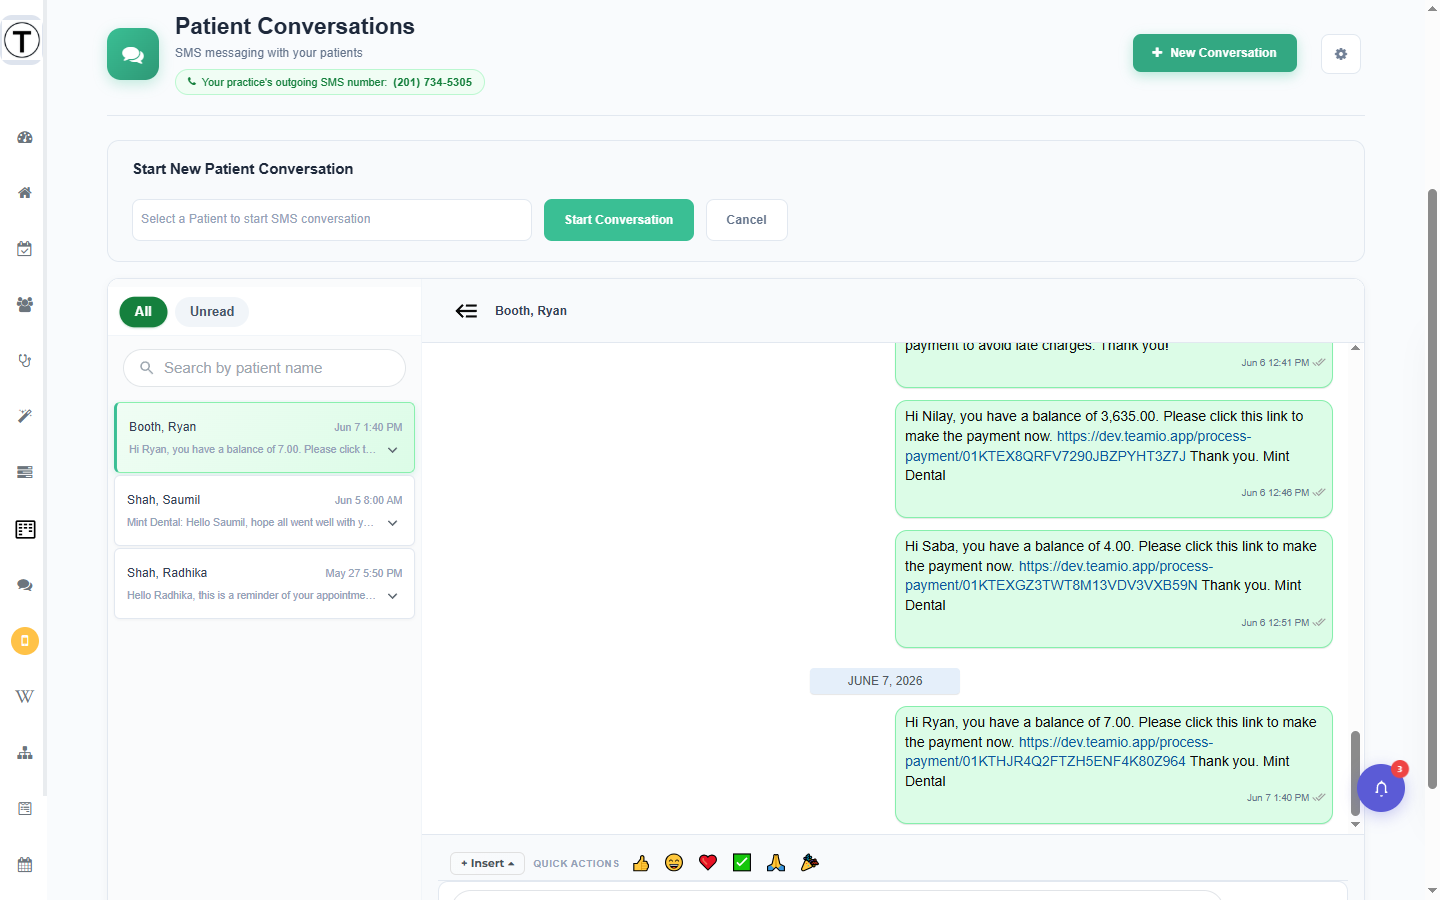Open the W icon in sidebar
The image size is (1440, 900).
click(x=25, y=697)
